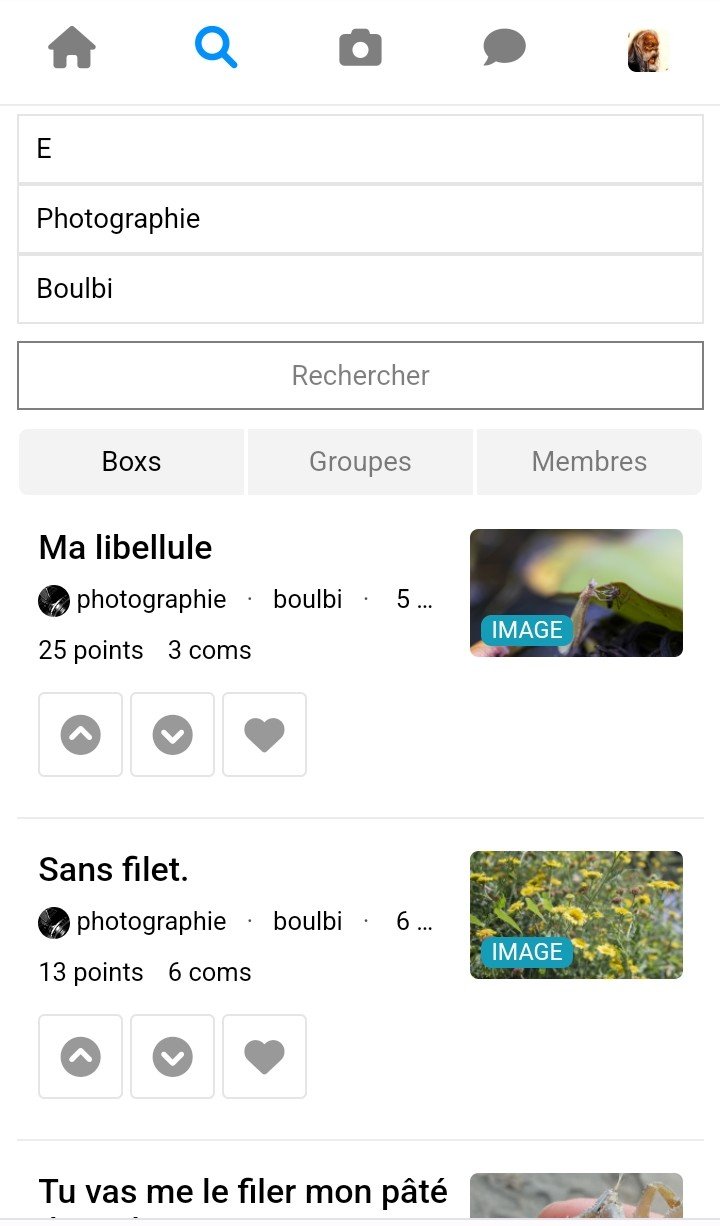Switch to the Groupes tab
The height and width of the screenshot is (1226, 720).
pyautogui.click(x=360, y=462)
